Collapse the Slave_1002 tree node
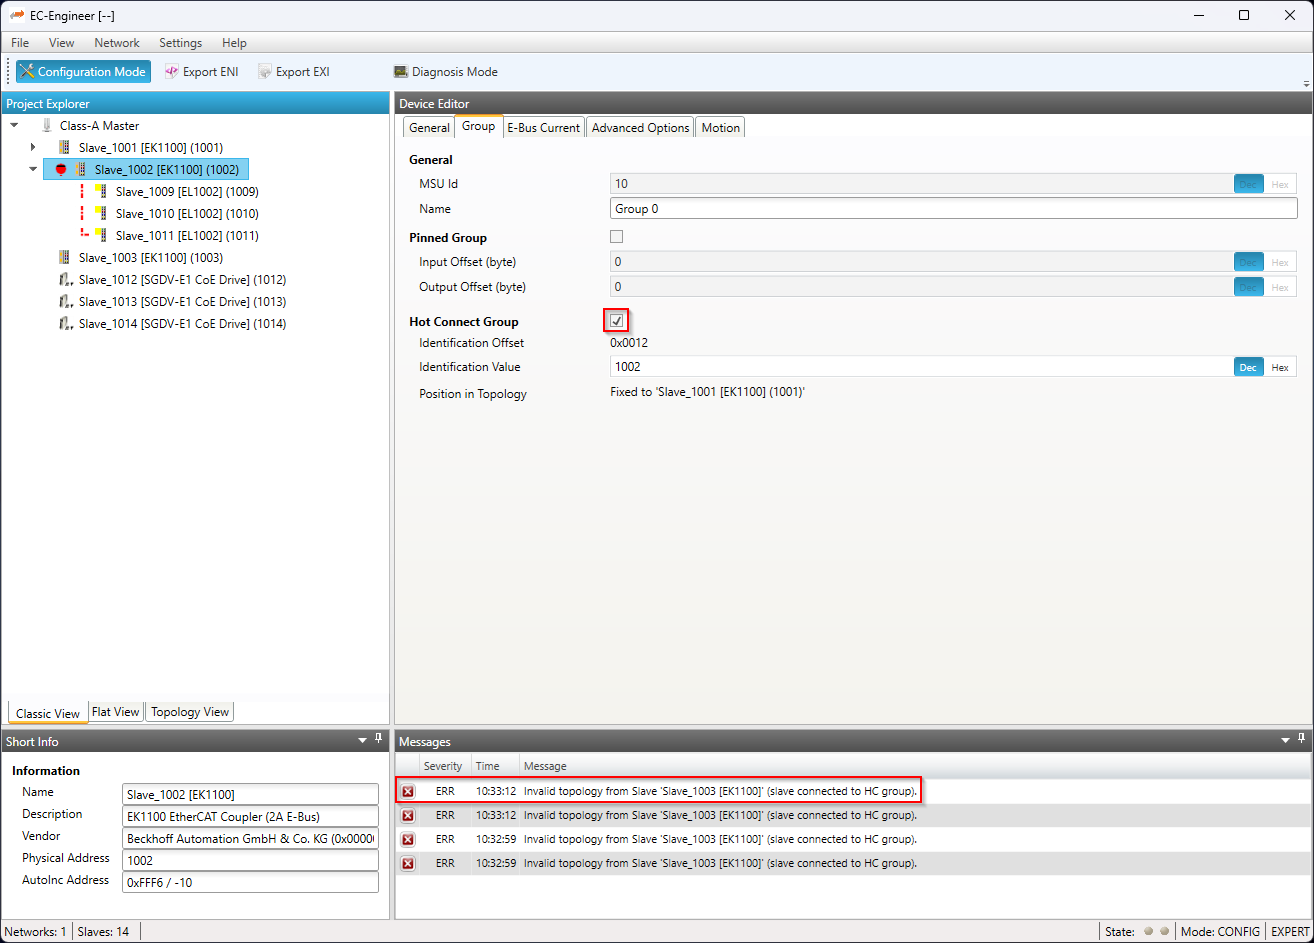 [x=33, y=170]
